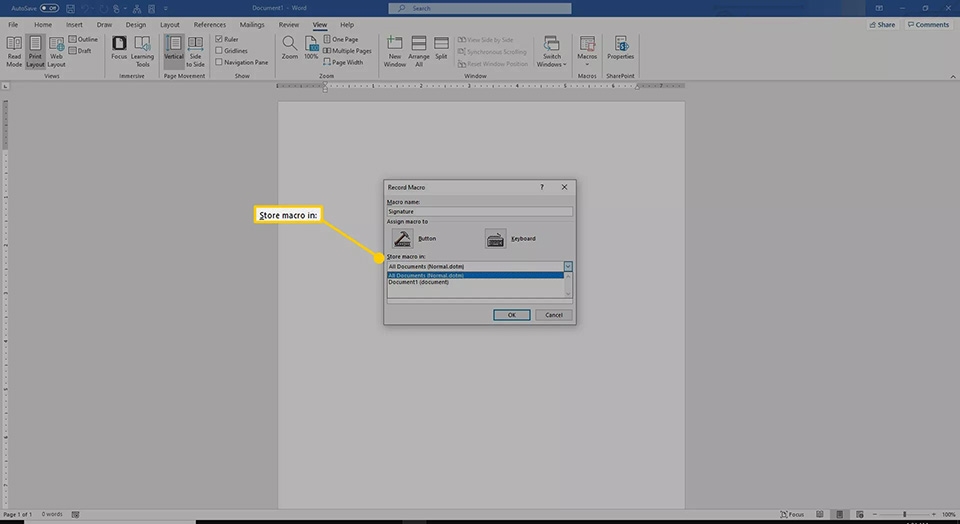Viewport: 960px width, 524px height.
Task: Assign macro to Keyboard icon
Action: coord(495,239)
